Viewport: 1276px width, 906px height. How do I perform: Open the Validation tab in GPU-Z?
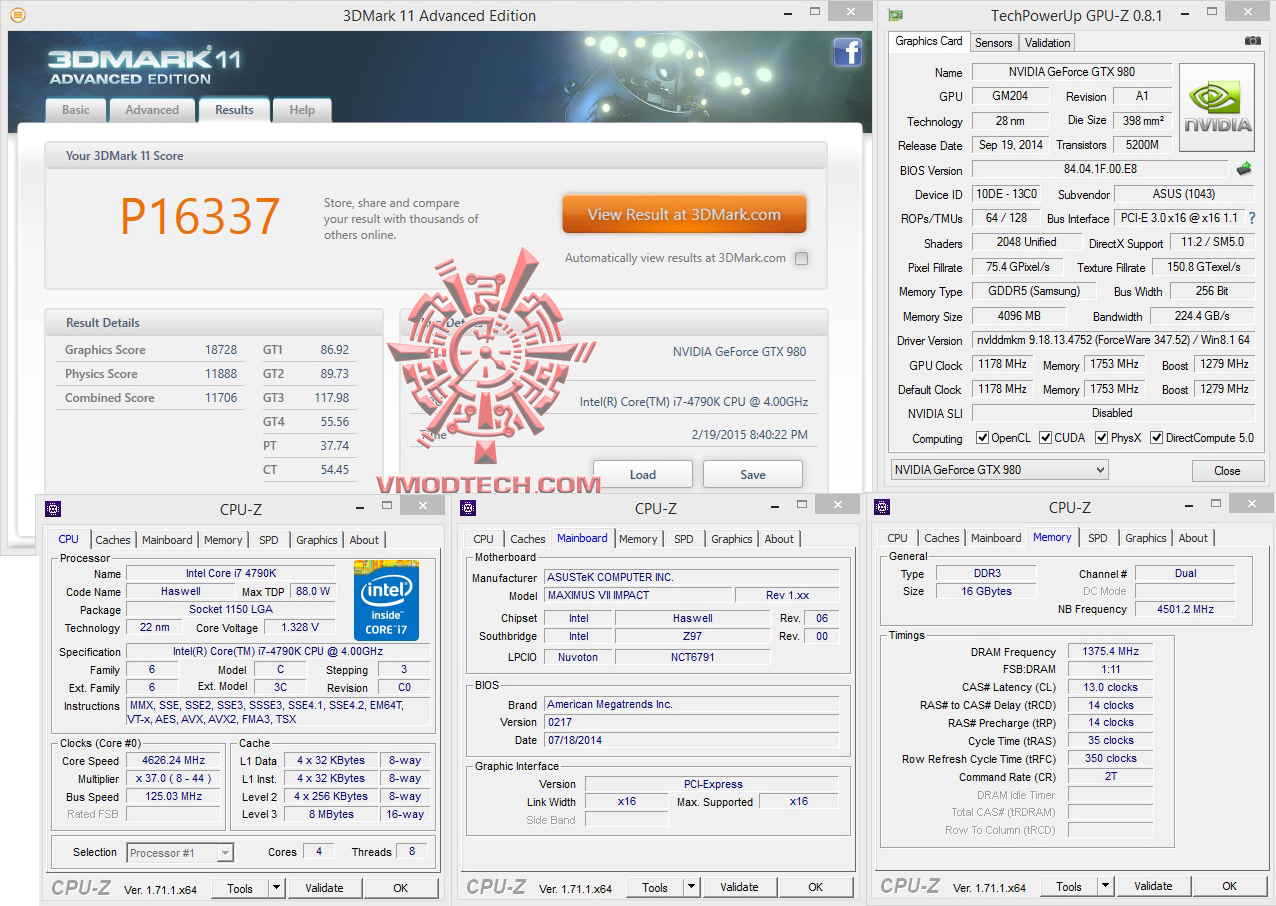(x=1048, y=42)
